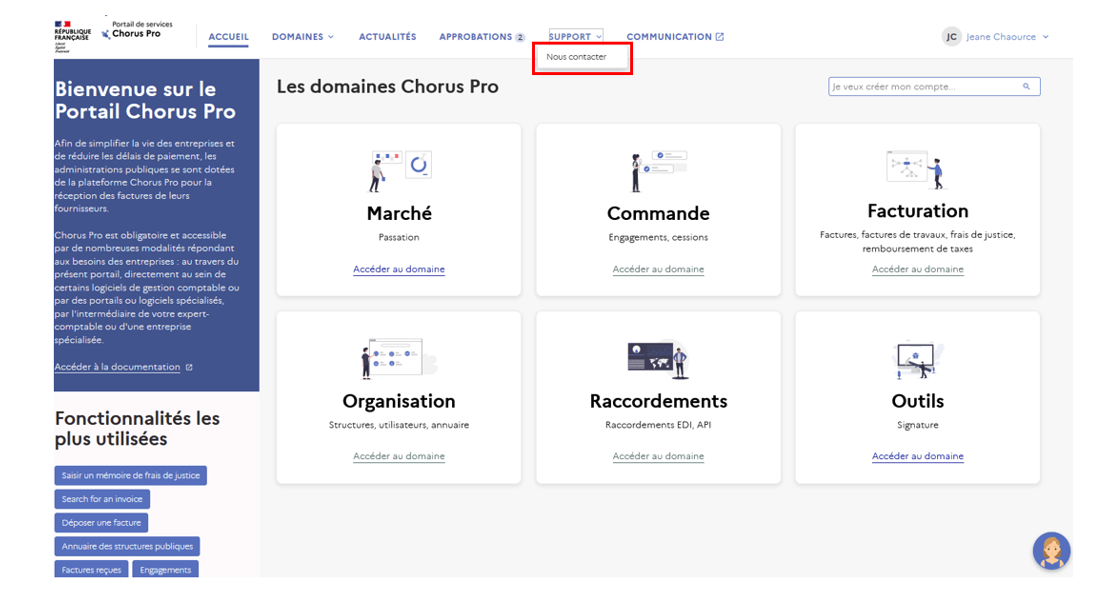The width and height of the screenshot is (1105, 593).
Task: Open the Communication menu link
Action: [x=669, y=37]
